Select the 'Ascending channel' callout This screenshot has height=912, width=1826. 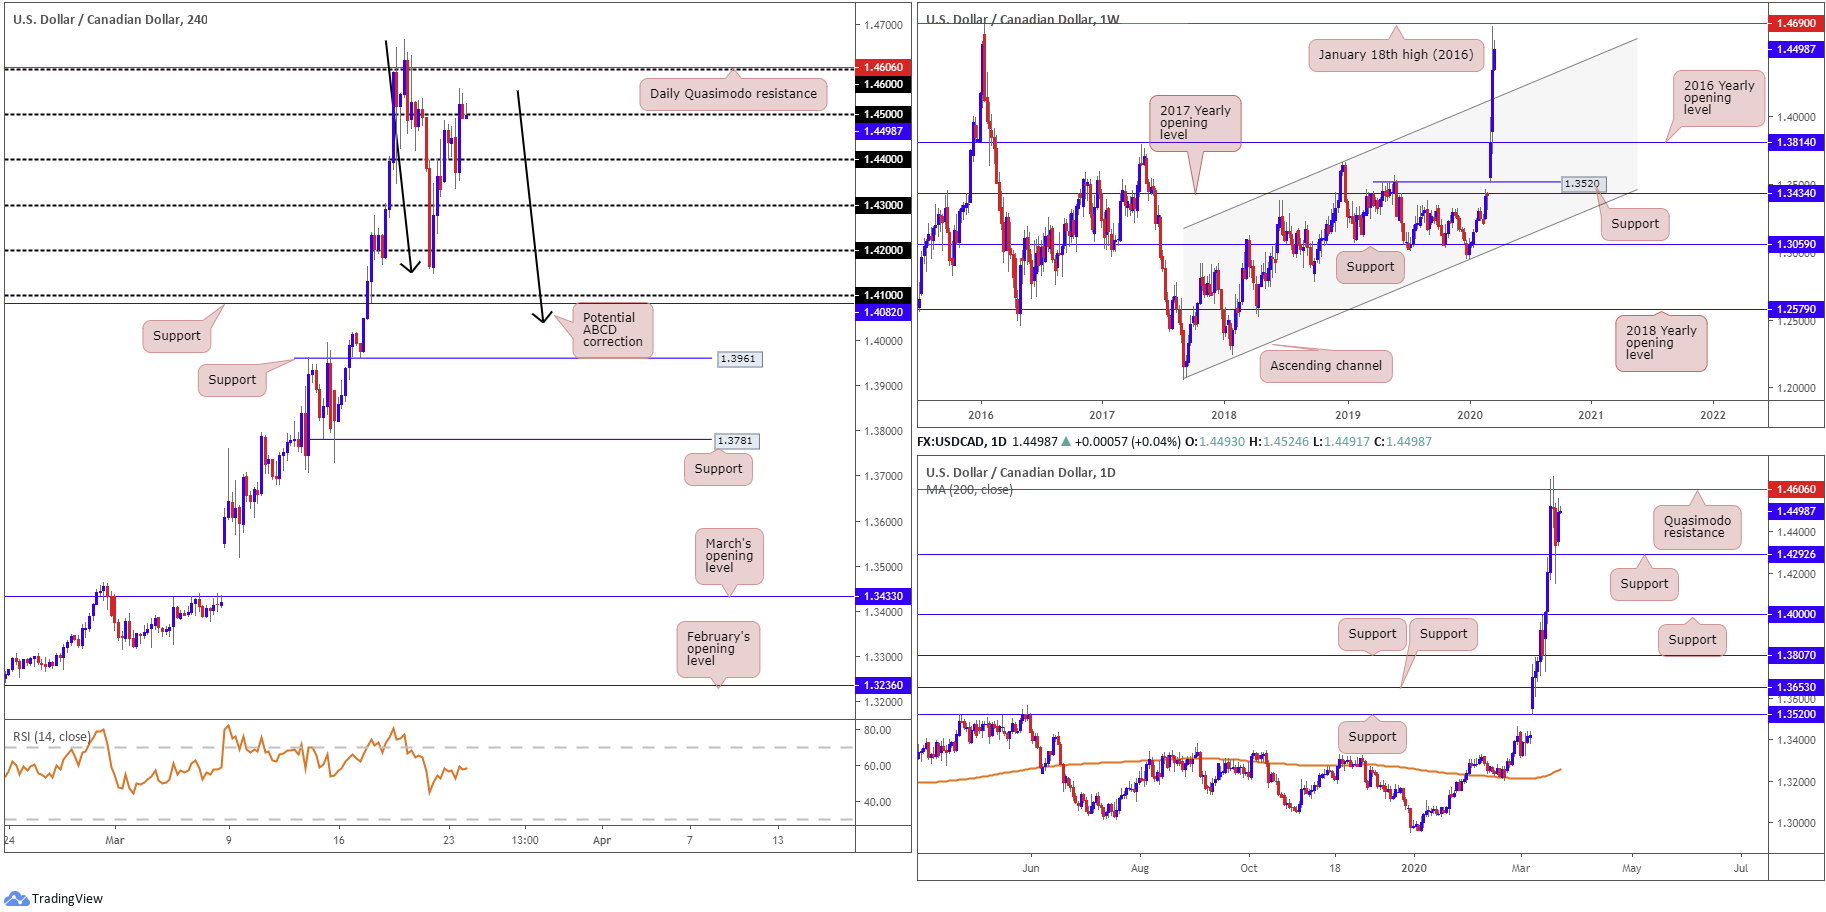pyautogui.click(x=1326, y=366)
